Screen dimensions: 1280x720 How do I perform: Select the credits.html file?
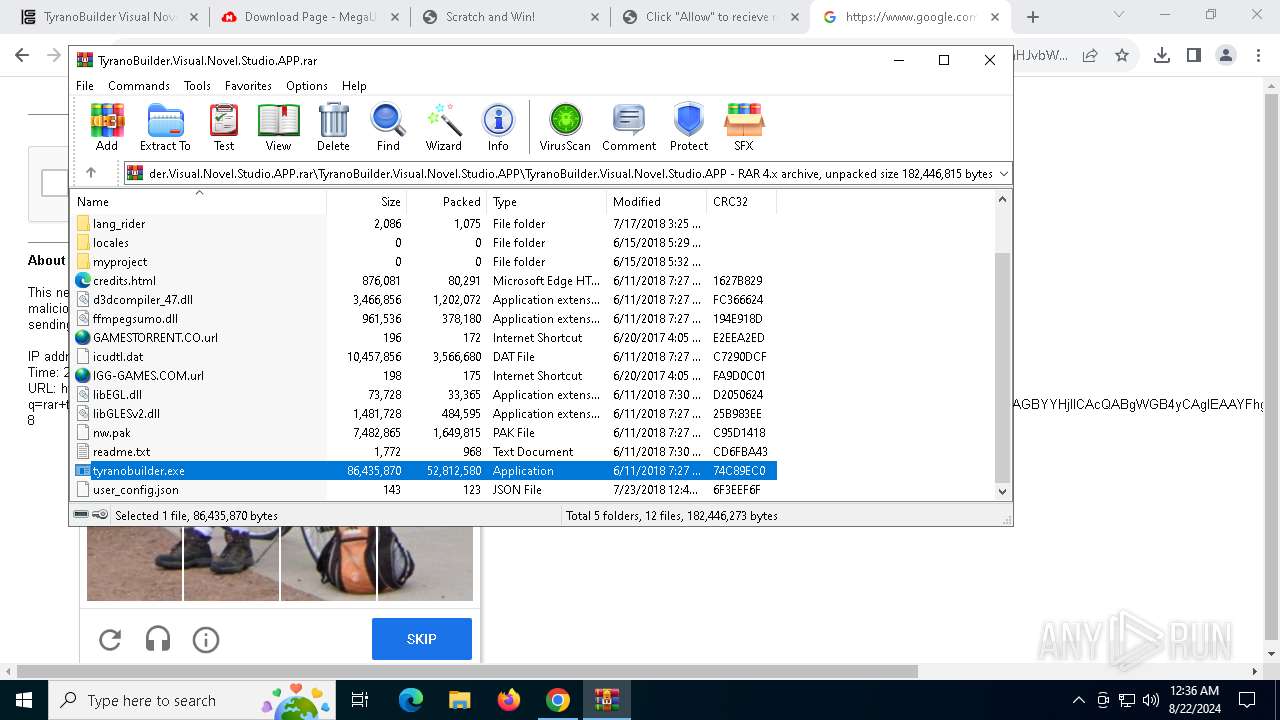(124, 281)
